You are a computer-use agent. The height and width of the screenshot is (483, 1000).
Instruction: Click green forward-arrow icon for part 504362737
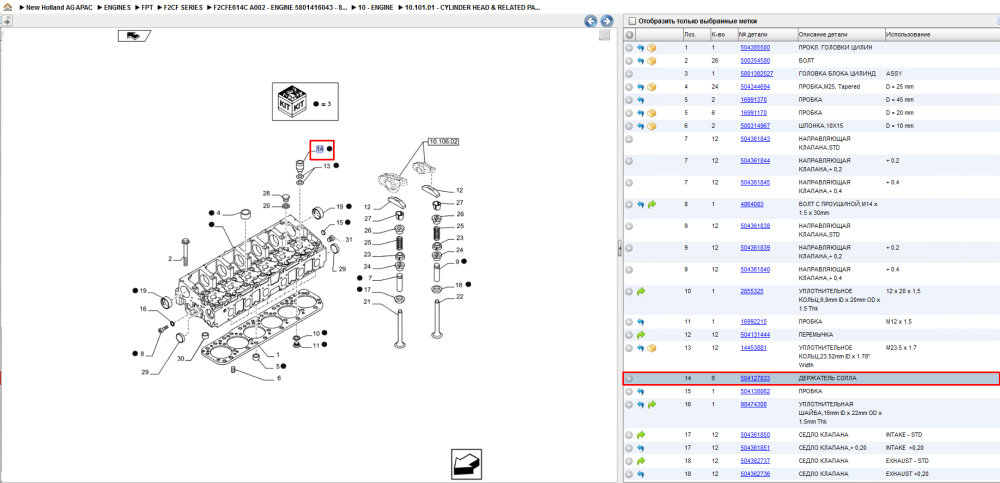(x=640, y=461)
